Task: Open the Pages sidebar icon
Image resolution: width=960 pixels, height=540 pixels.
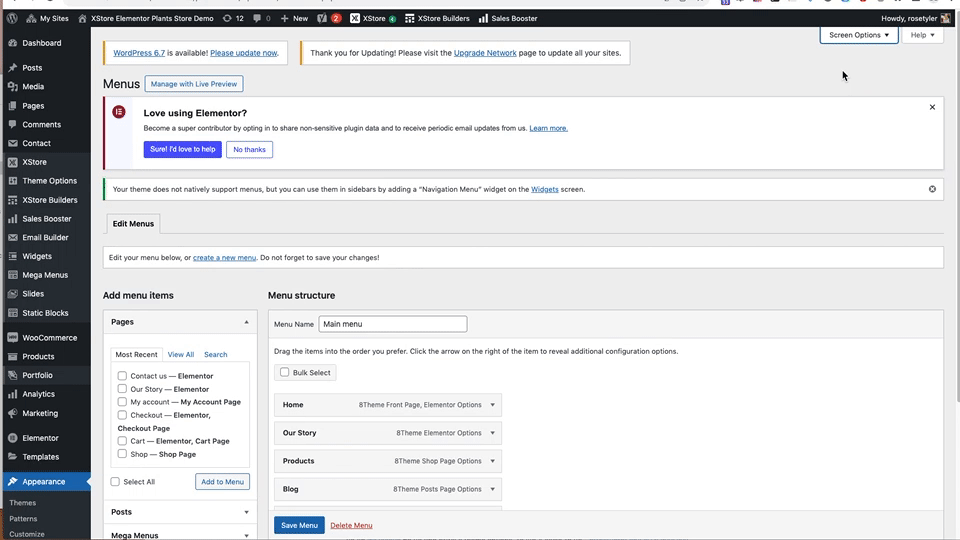Action: click(13, 106)
